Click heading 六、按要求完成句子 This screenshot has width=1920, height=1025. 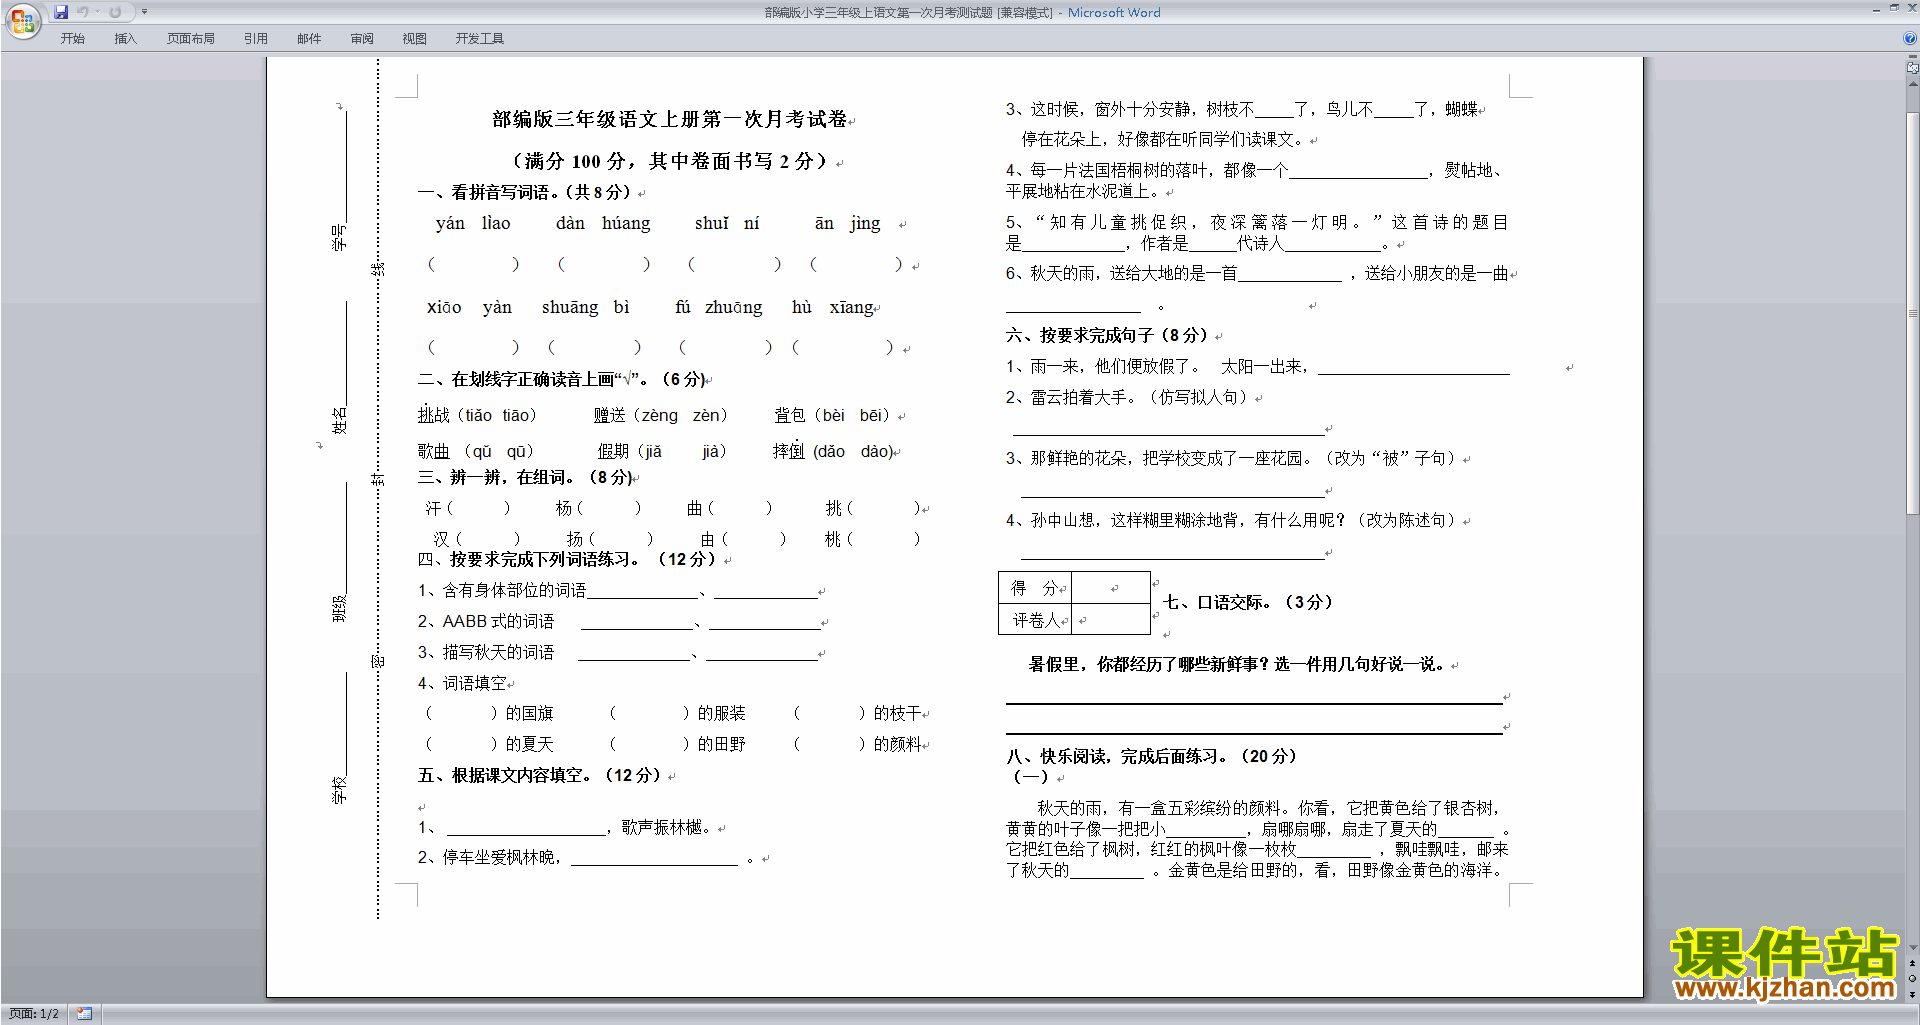click(1107, 335)
